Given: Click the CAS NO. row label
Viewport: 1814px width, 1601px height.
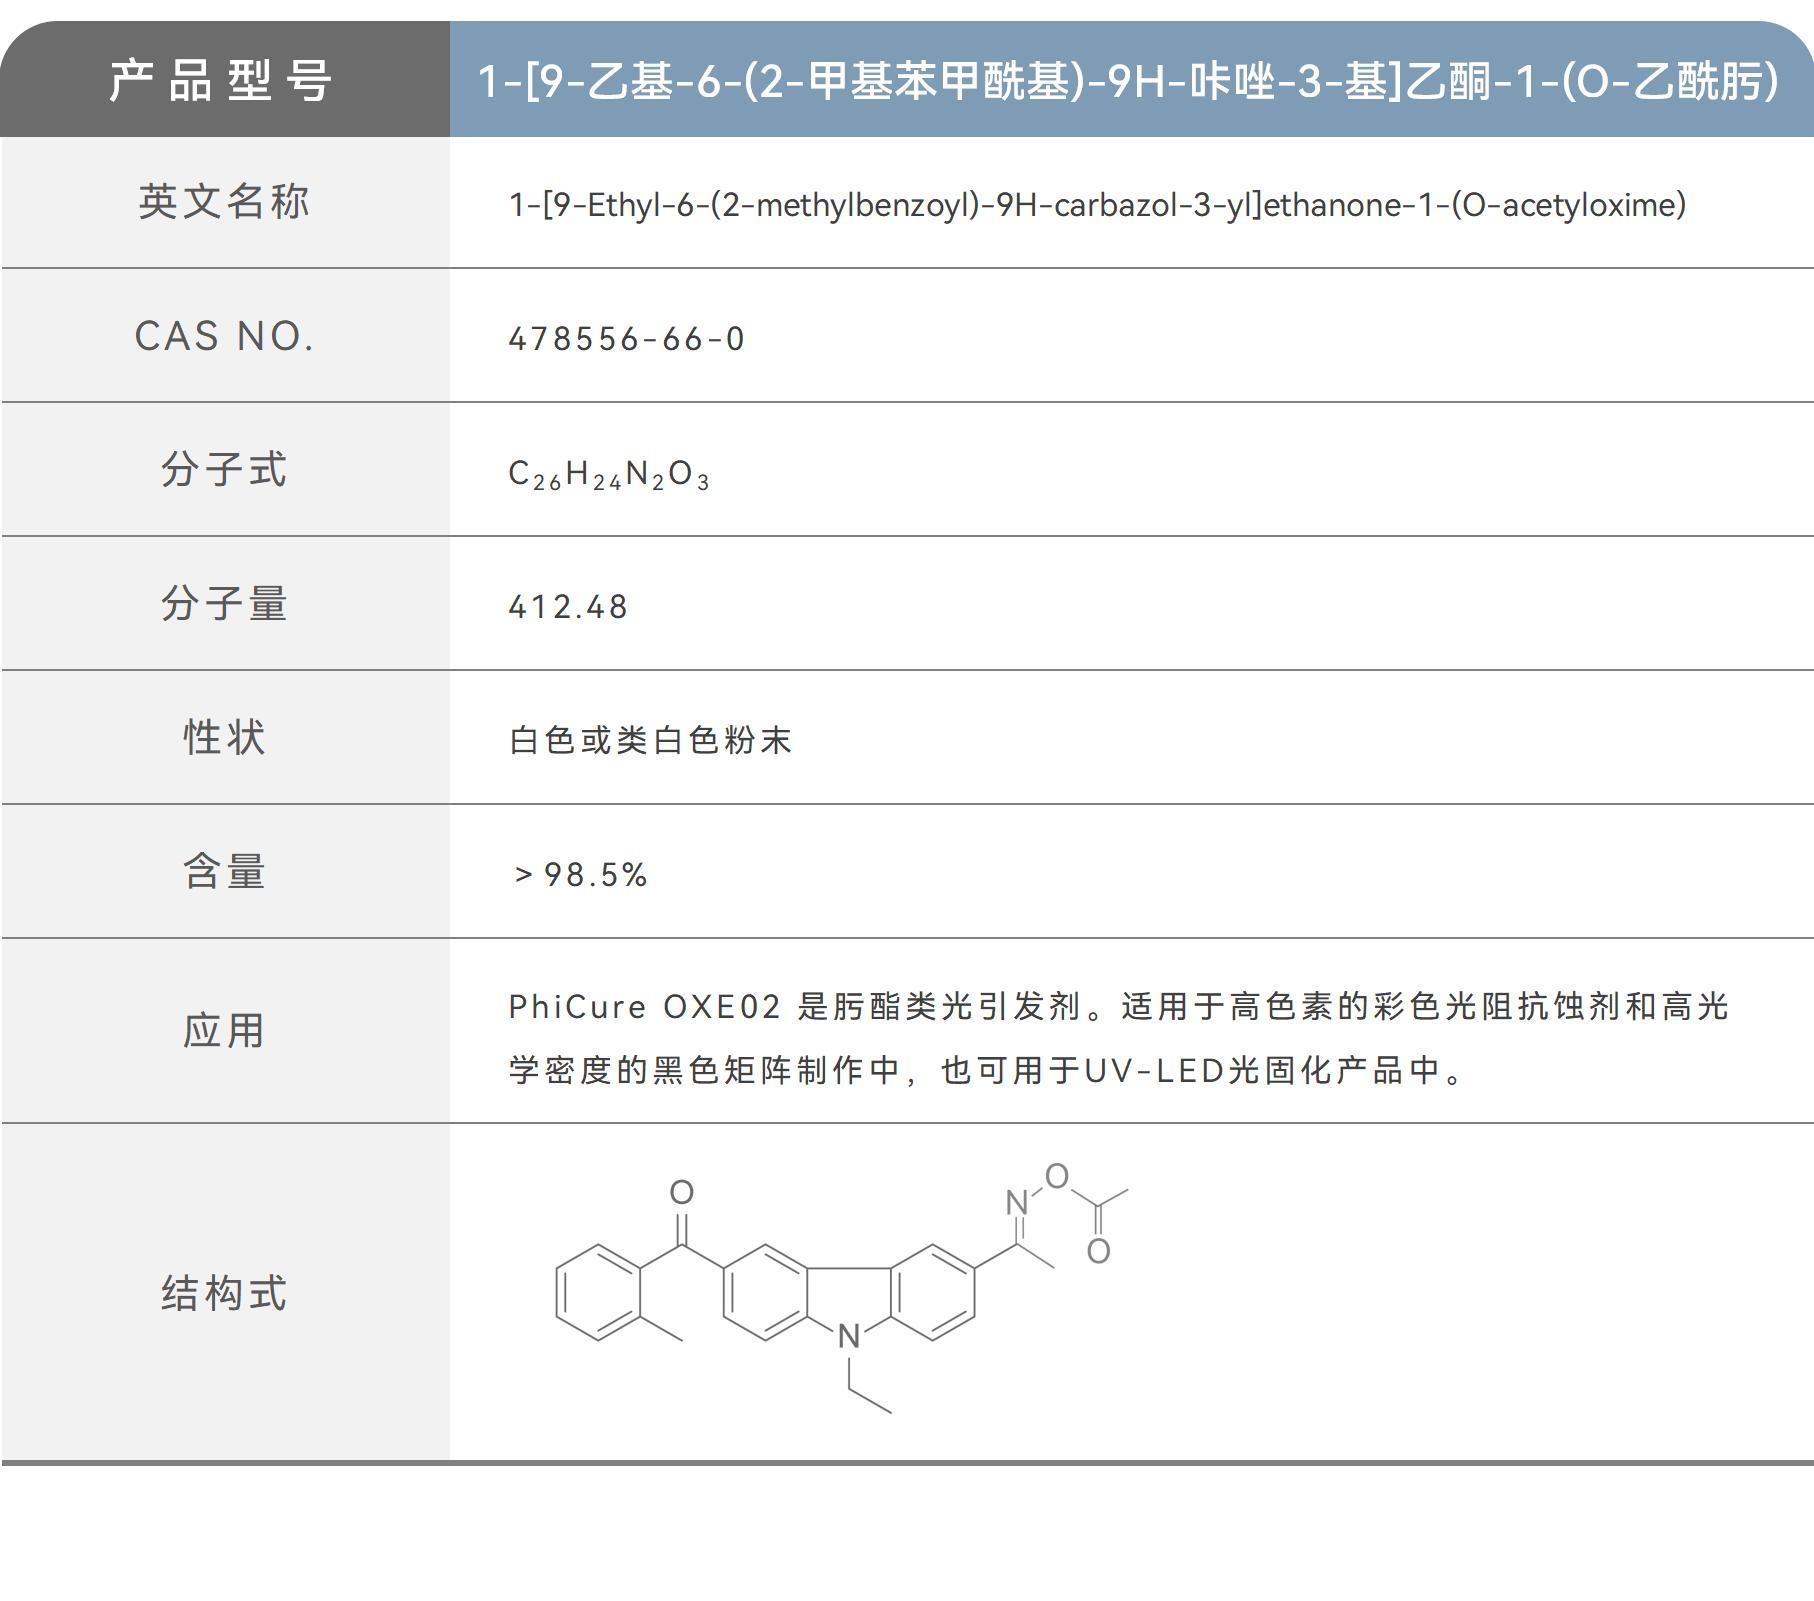Looking at the screenshot, I should coord(225,338).
